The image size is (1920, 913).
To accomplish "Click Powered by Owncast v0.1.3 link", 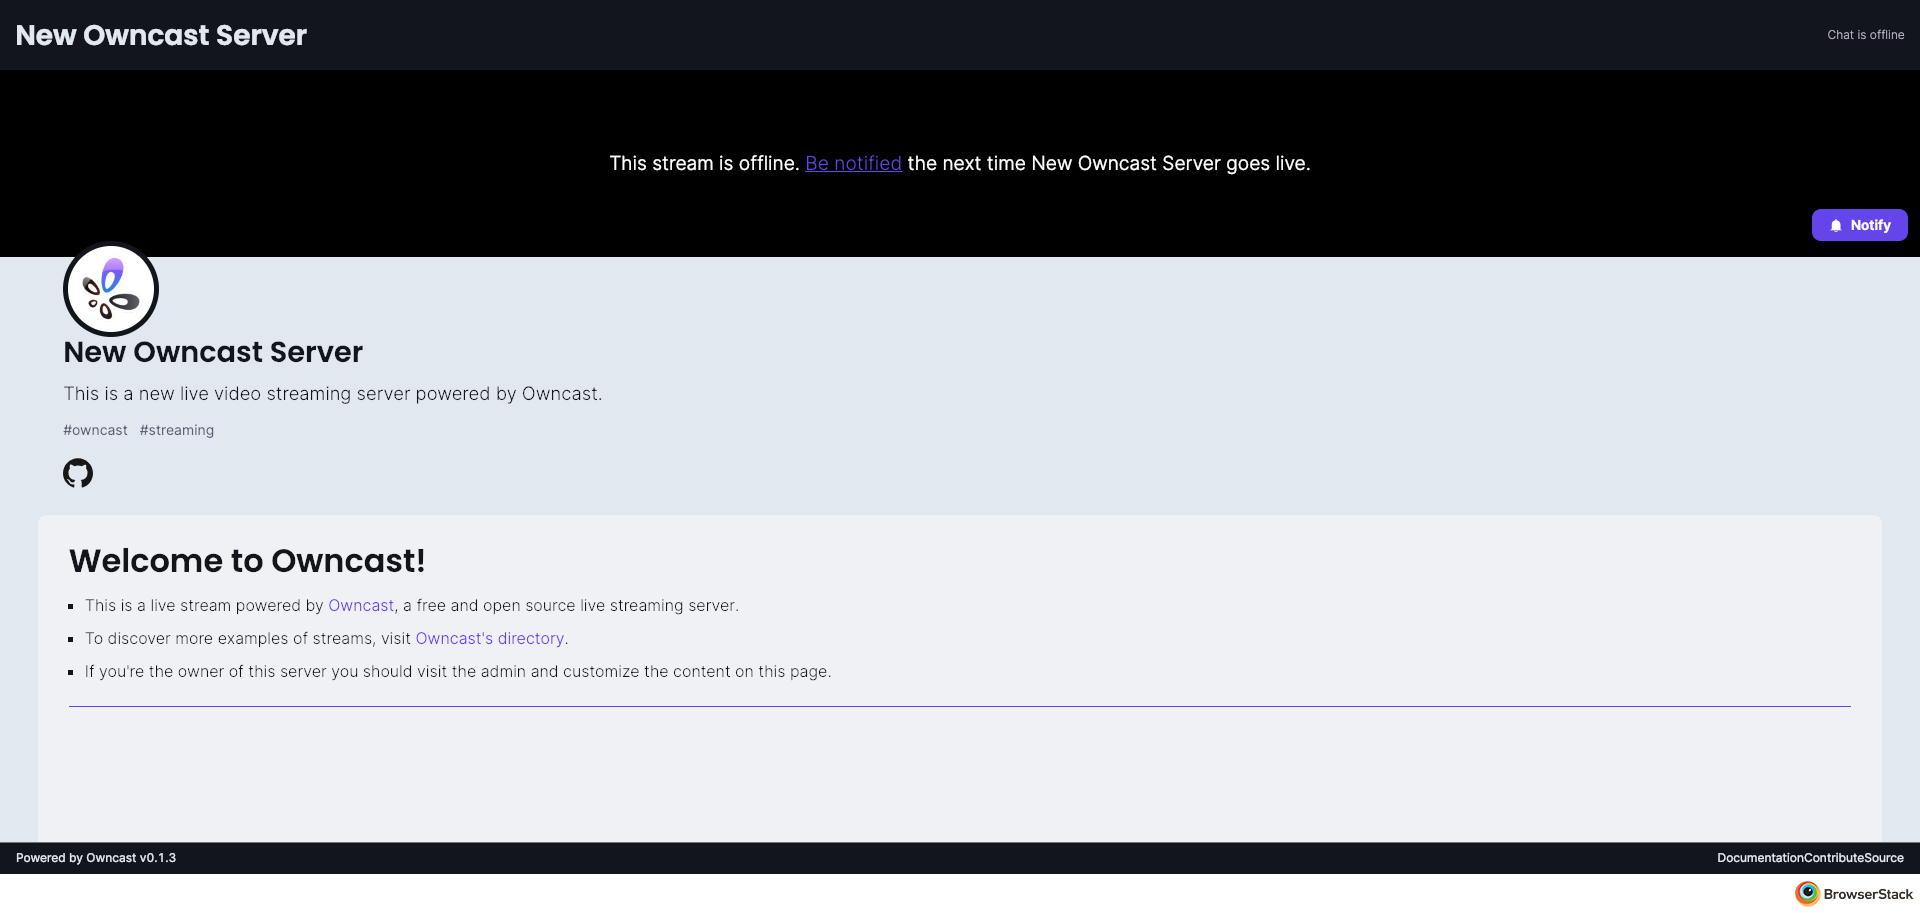I will click(96, 858).
